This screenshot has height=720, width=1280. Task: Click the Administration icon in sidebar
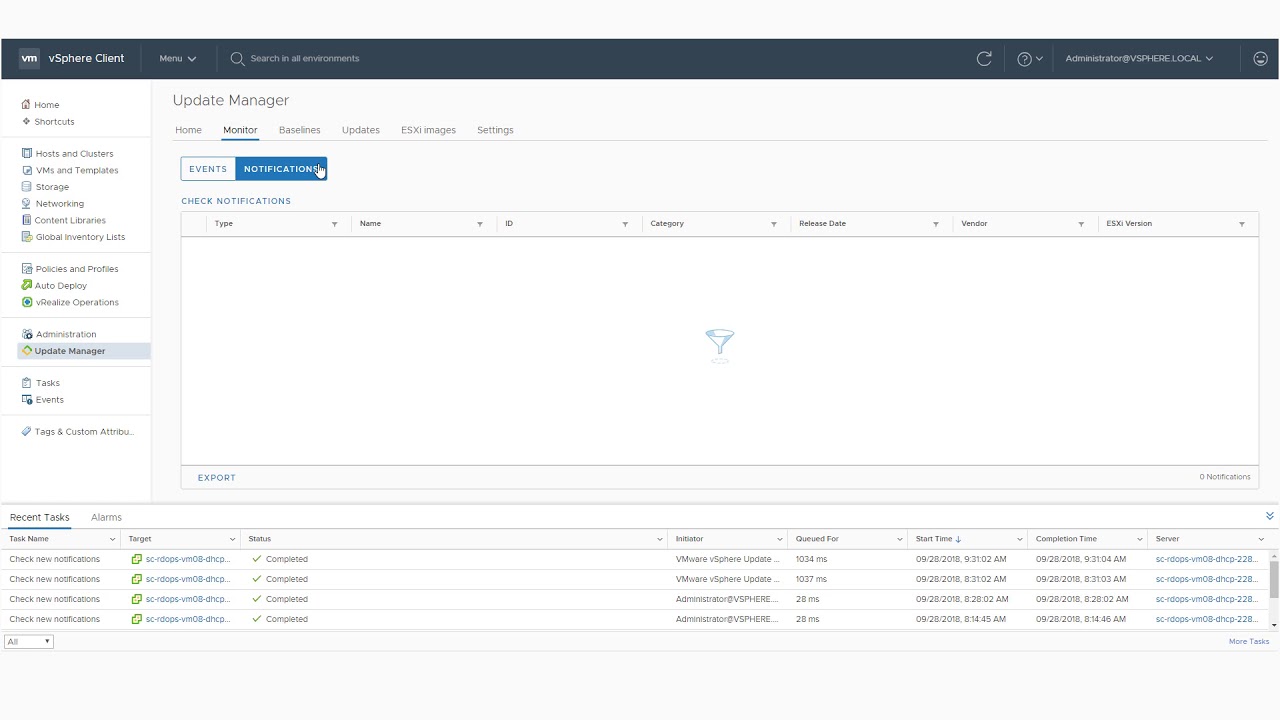(27, 334)
